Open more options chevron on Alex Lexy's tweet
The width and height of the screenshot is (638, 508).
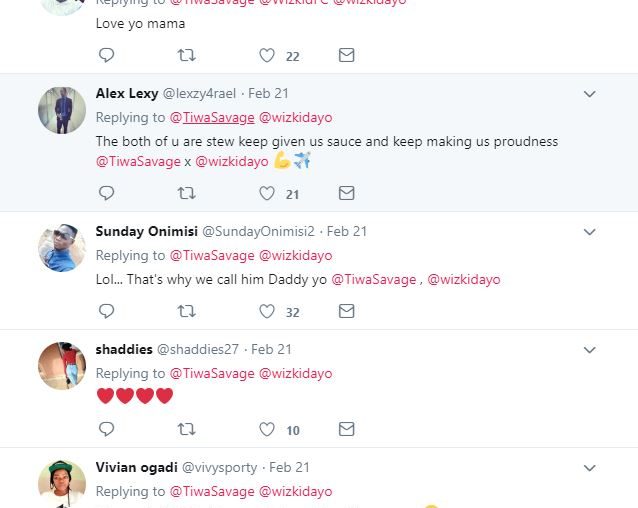589,94
